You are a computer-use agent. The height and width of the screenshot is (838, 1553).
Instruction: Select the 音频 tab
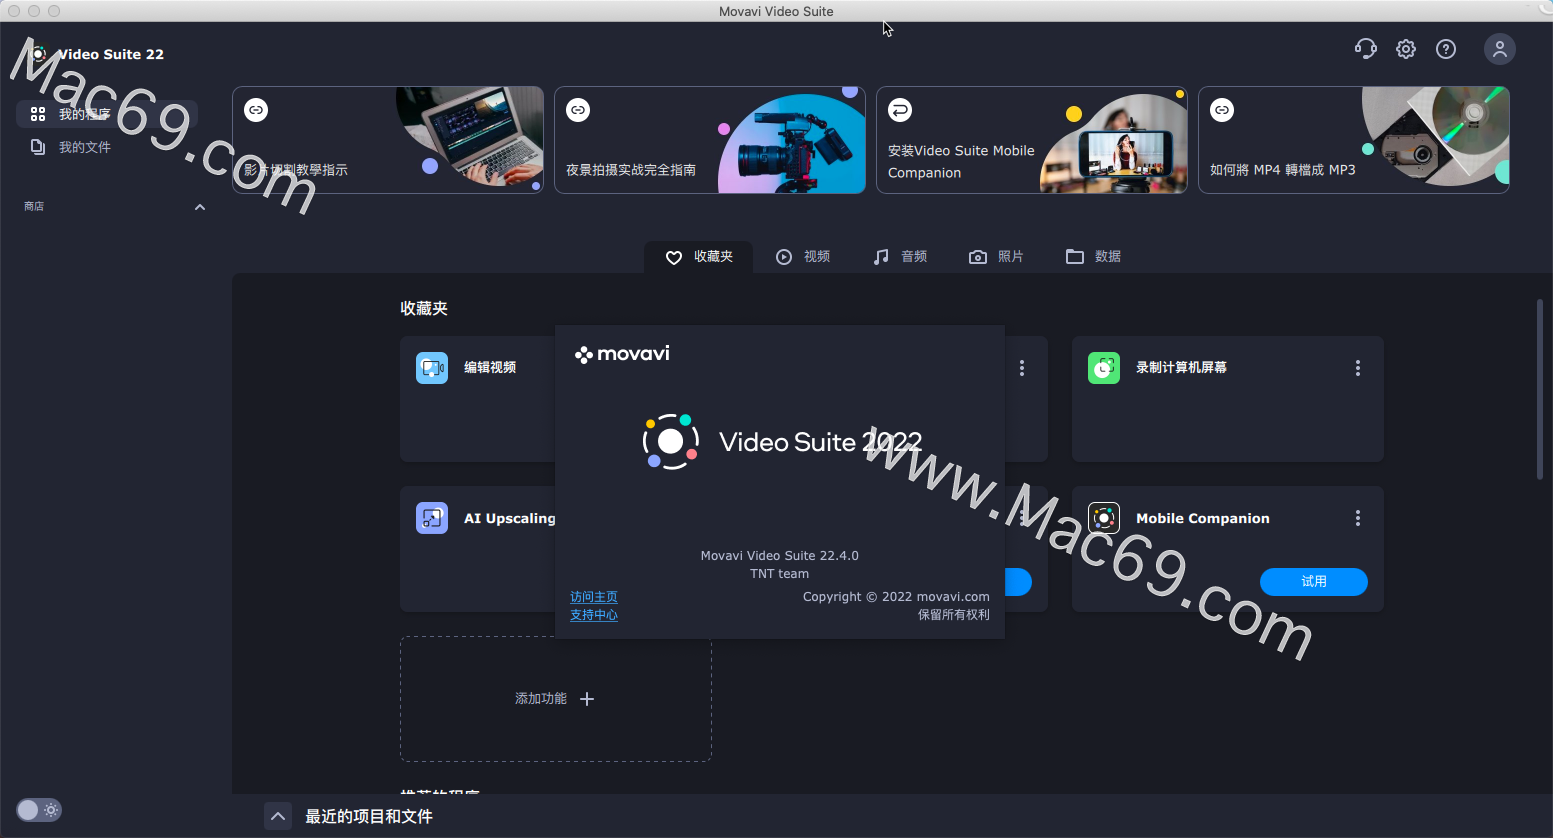click(899, 256)
